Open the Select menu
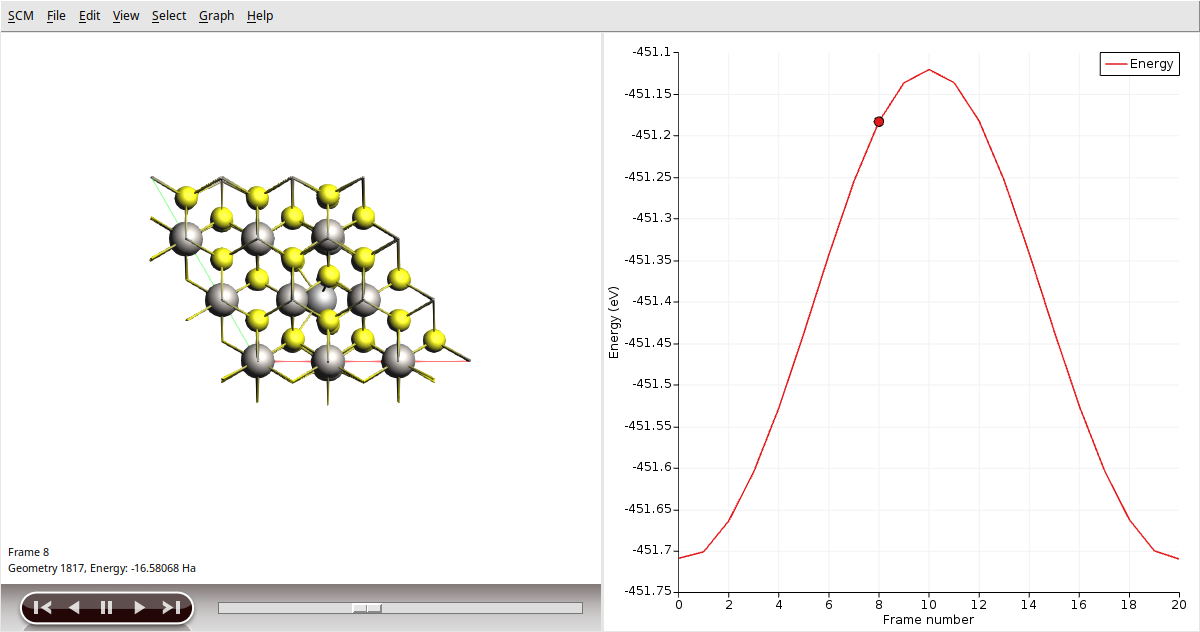 169,16
